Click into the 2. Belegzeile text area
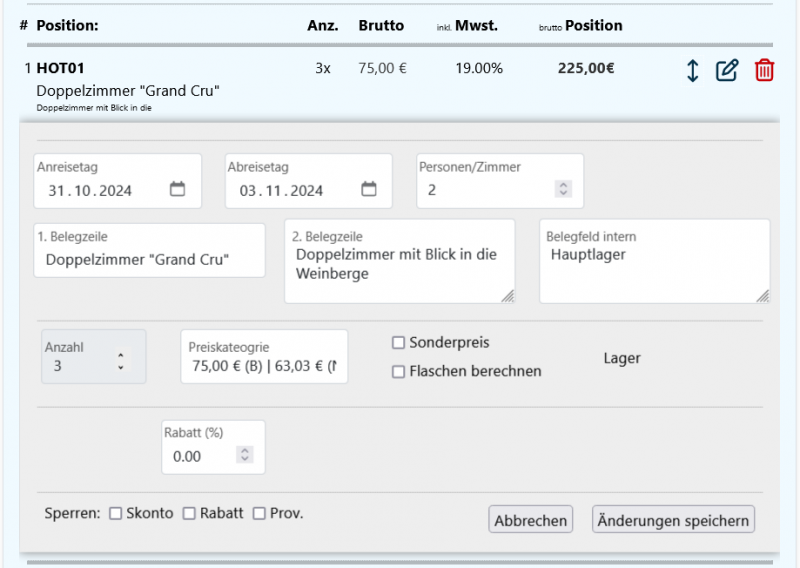Screen dimensions: 800x568 pyautogui.click(x=399, y=265)
